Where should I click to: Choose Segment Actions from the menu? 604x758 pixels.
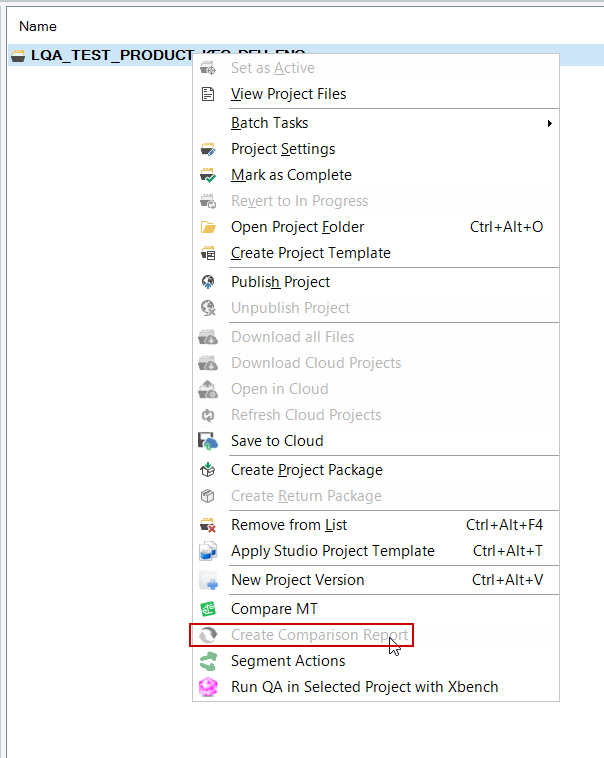click(x=288, y=661)
